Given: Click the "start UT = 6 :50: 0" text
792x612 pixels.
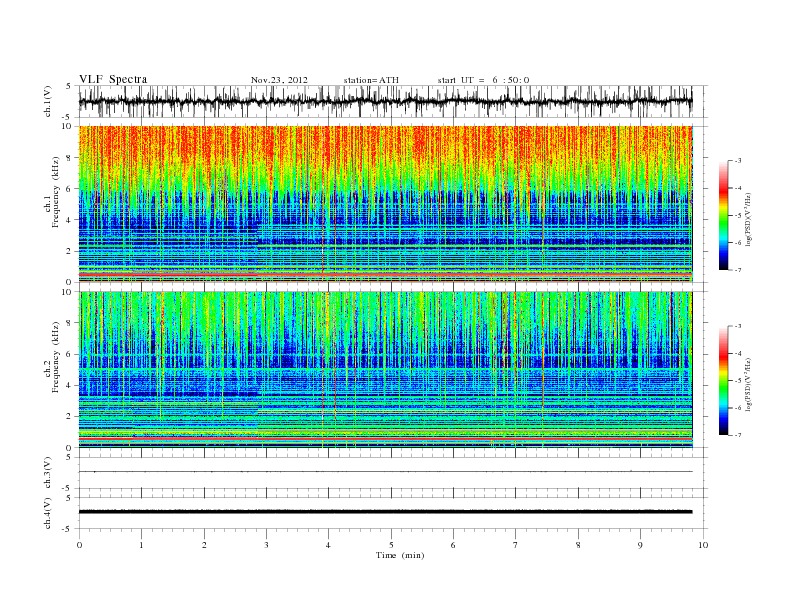Looking at the screenshot, I should [483, 80].
